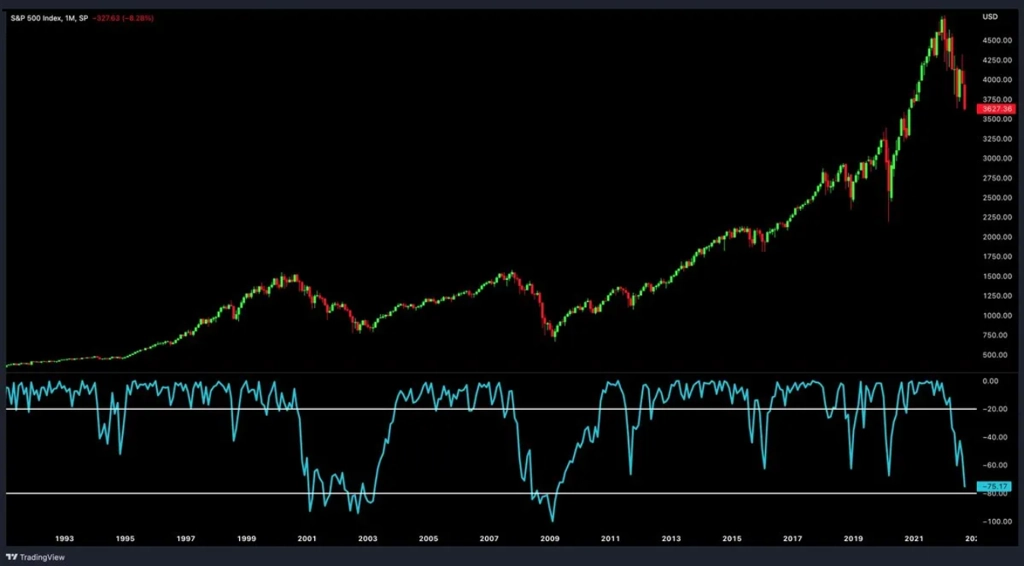
Task: Click the 1997 year on time axis
Action: pos(185,539)
